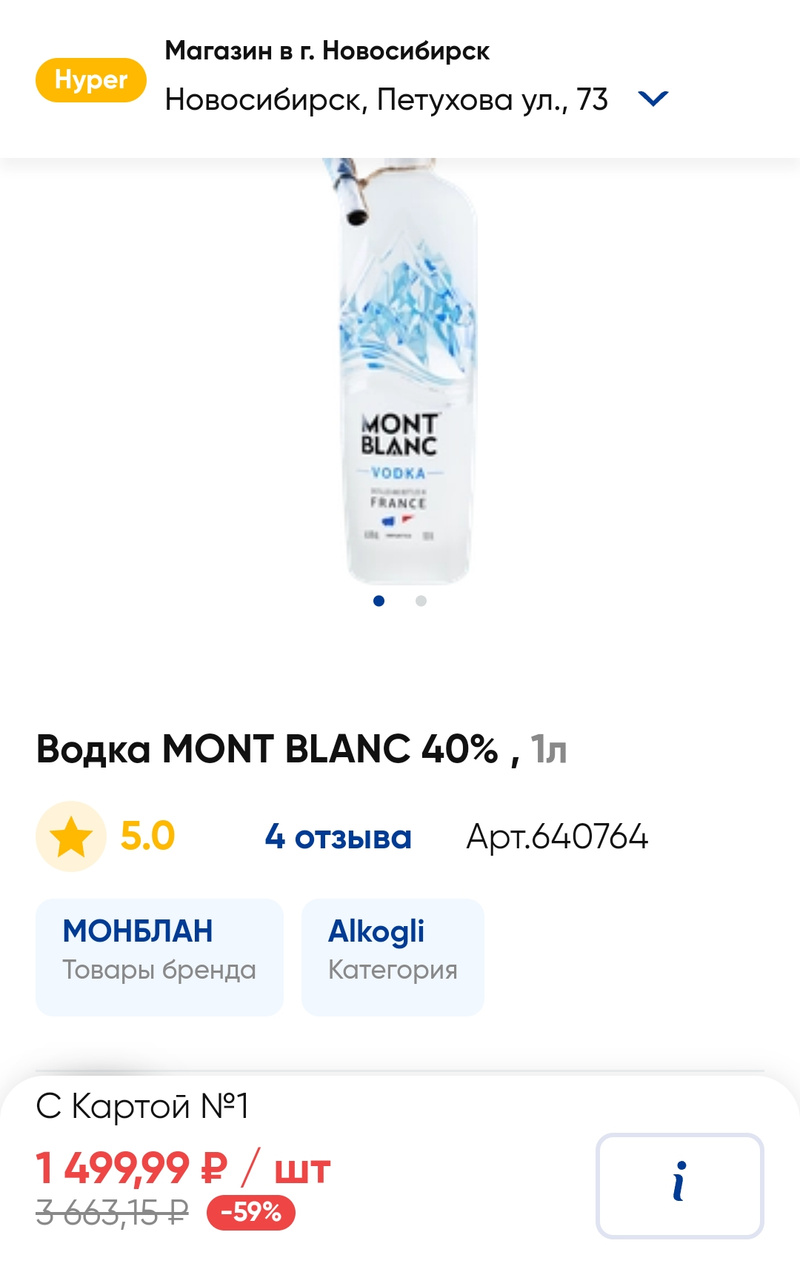Select the first image carousel dot
Image resolution: width=800 pixels, height=1267 pixels.
[x=379, y=601]
